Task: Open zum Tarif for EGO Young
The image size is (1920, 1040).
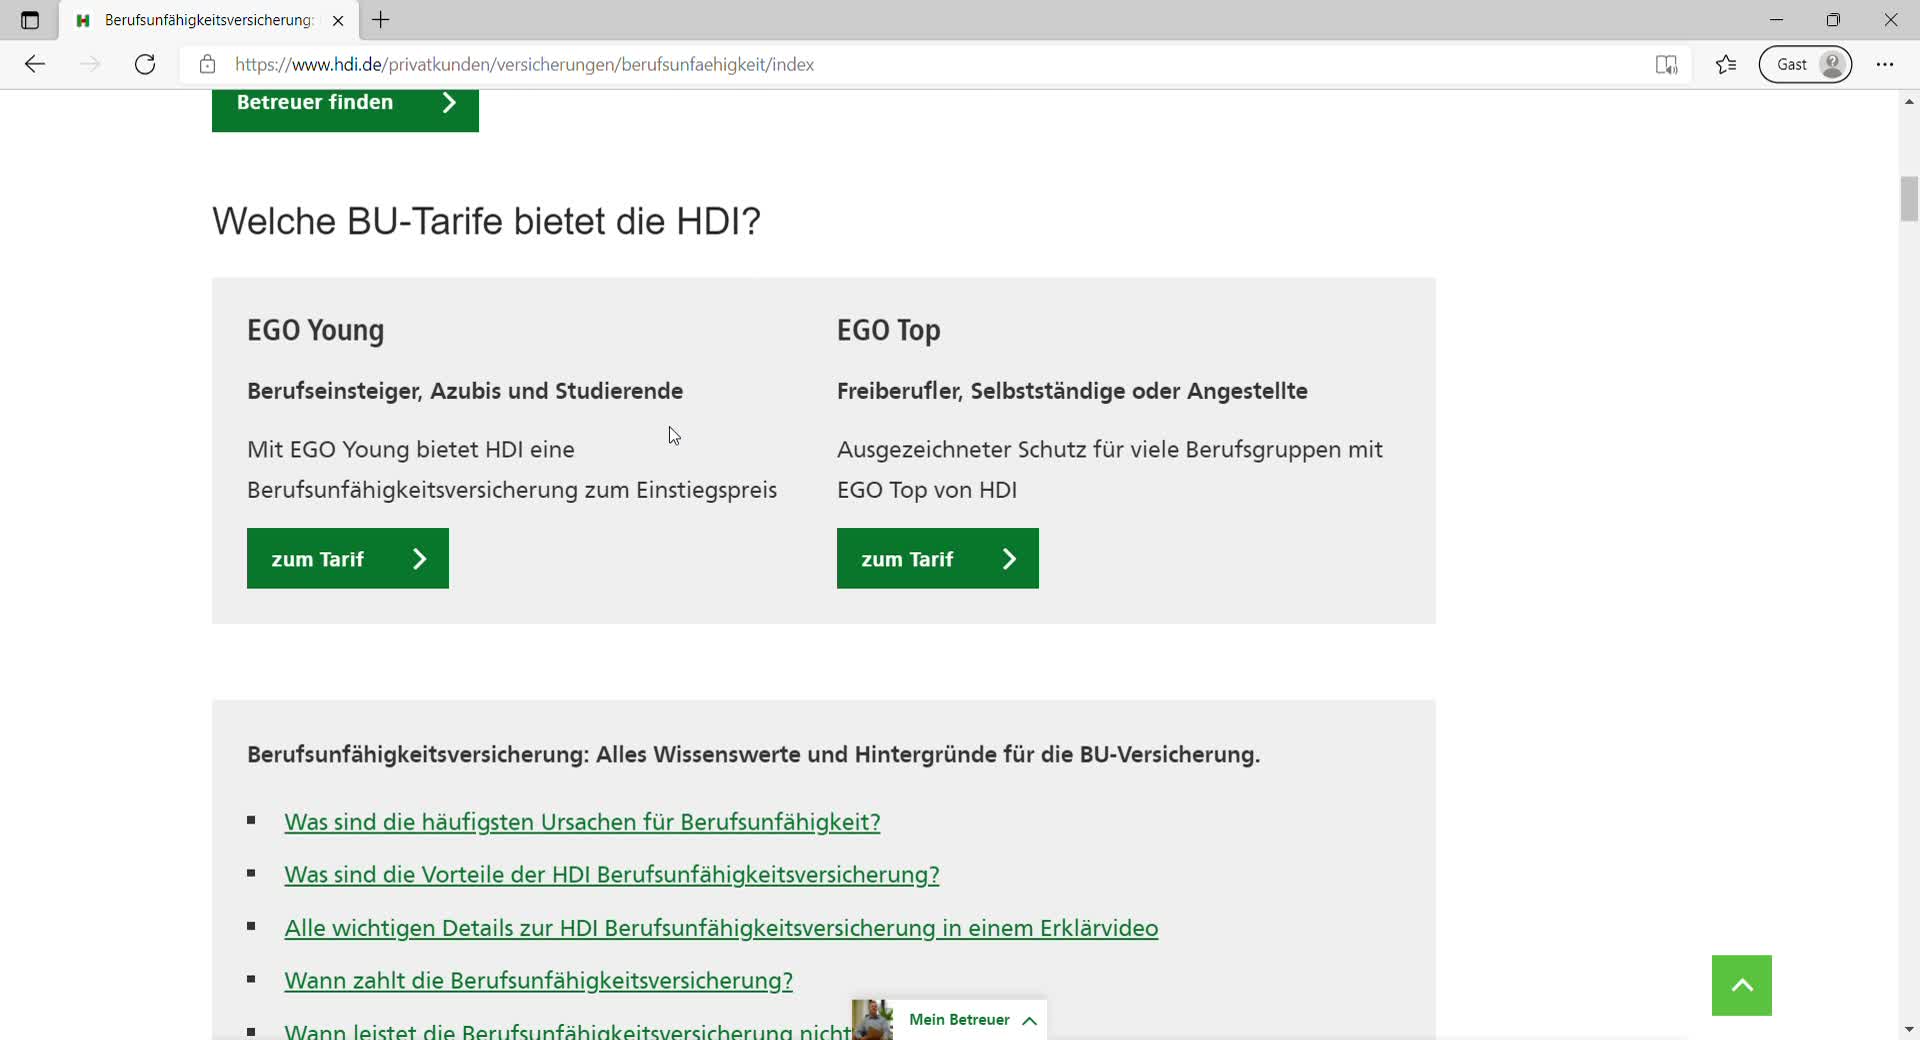Action: tap(347, 558)
